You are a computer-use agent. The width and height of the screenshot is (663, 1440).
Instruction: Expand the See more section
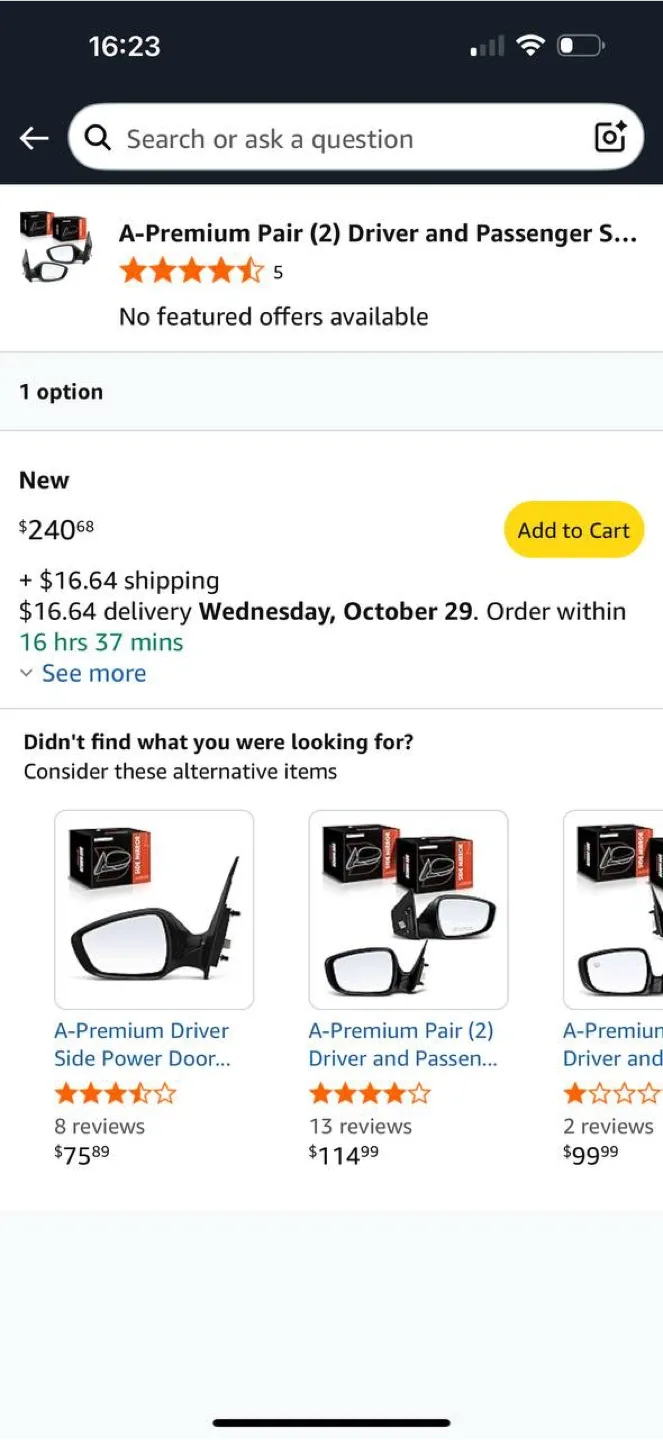(x=93, y=673)
